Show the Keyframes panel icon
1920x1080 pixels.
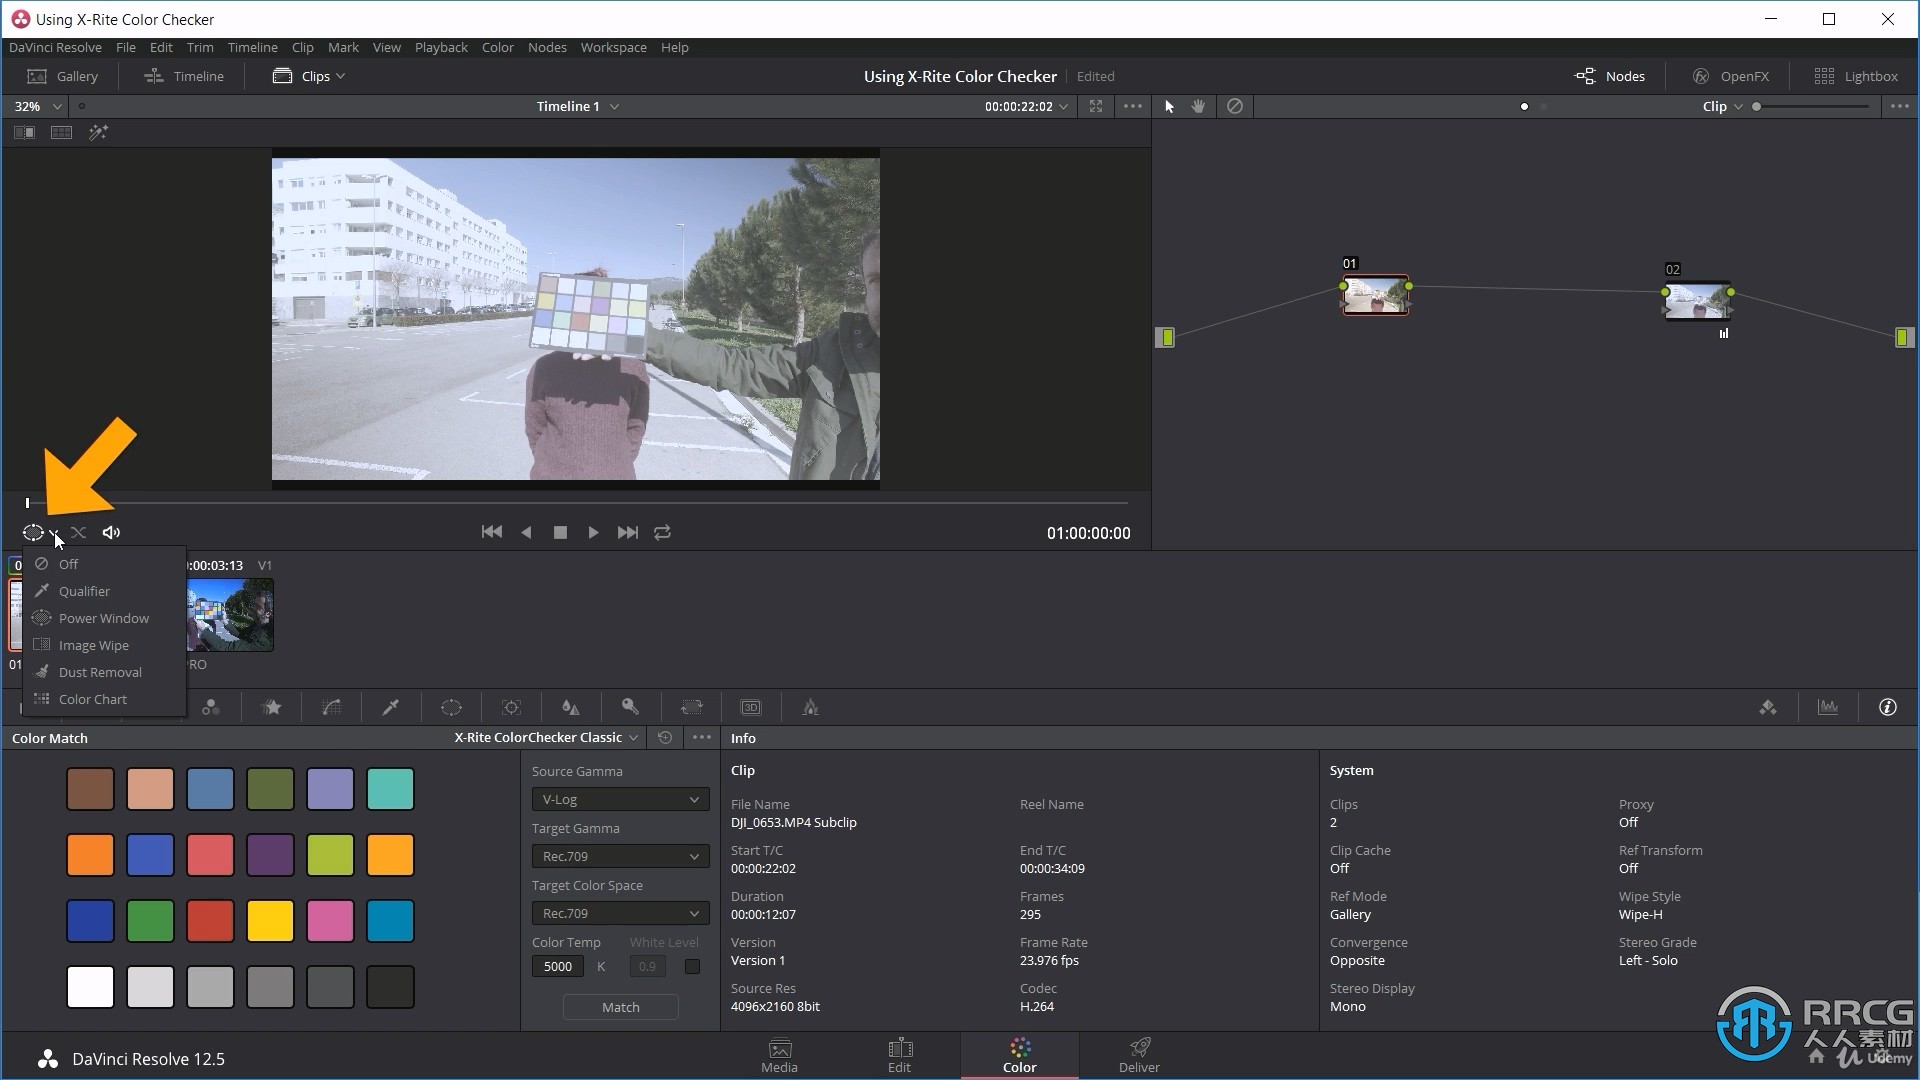pyautogui.click(x=1768, y=707)
